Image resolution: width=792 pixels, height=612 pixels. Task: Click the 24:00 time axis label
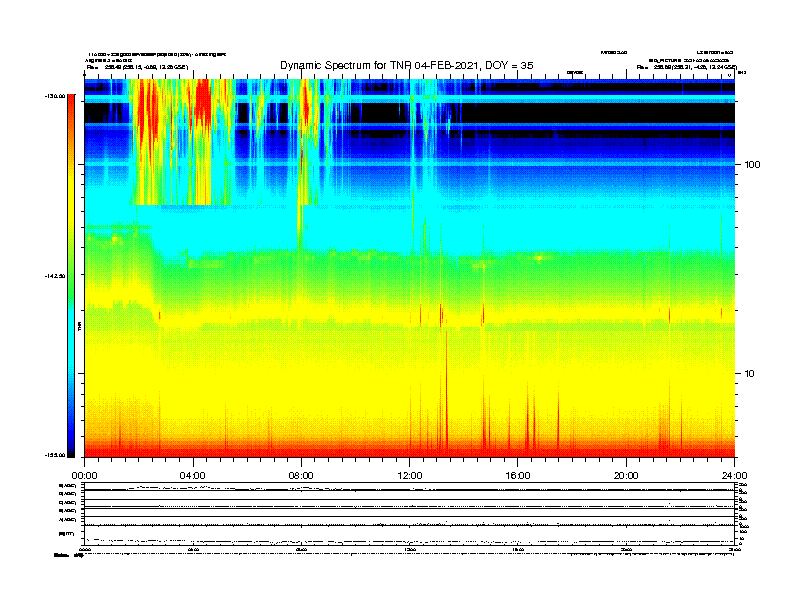pyautogui.click(x=734, y=476)
